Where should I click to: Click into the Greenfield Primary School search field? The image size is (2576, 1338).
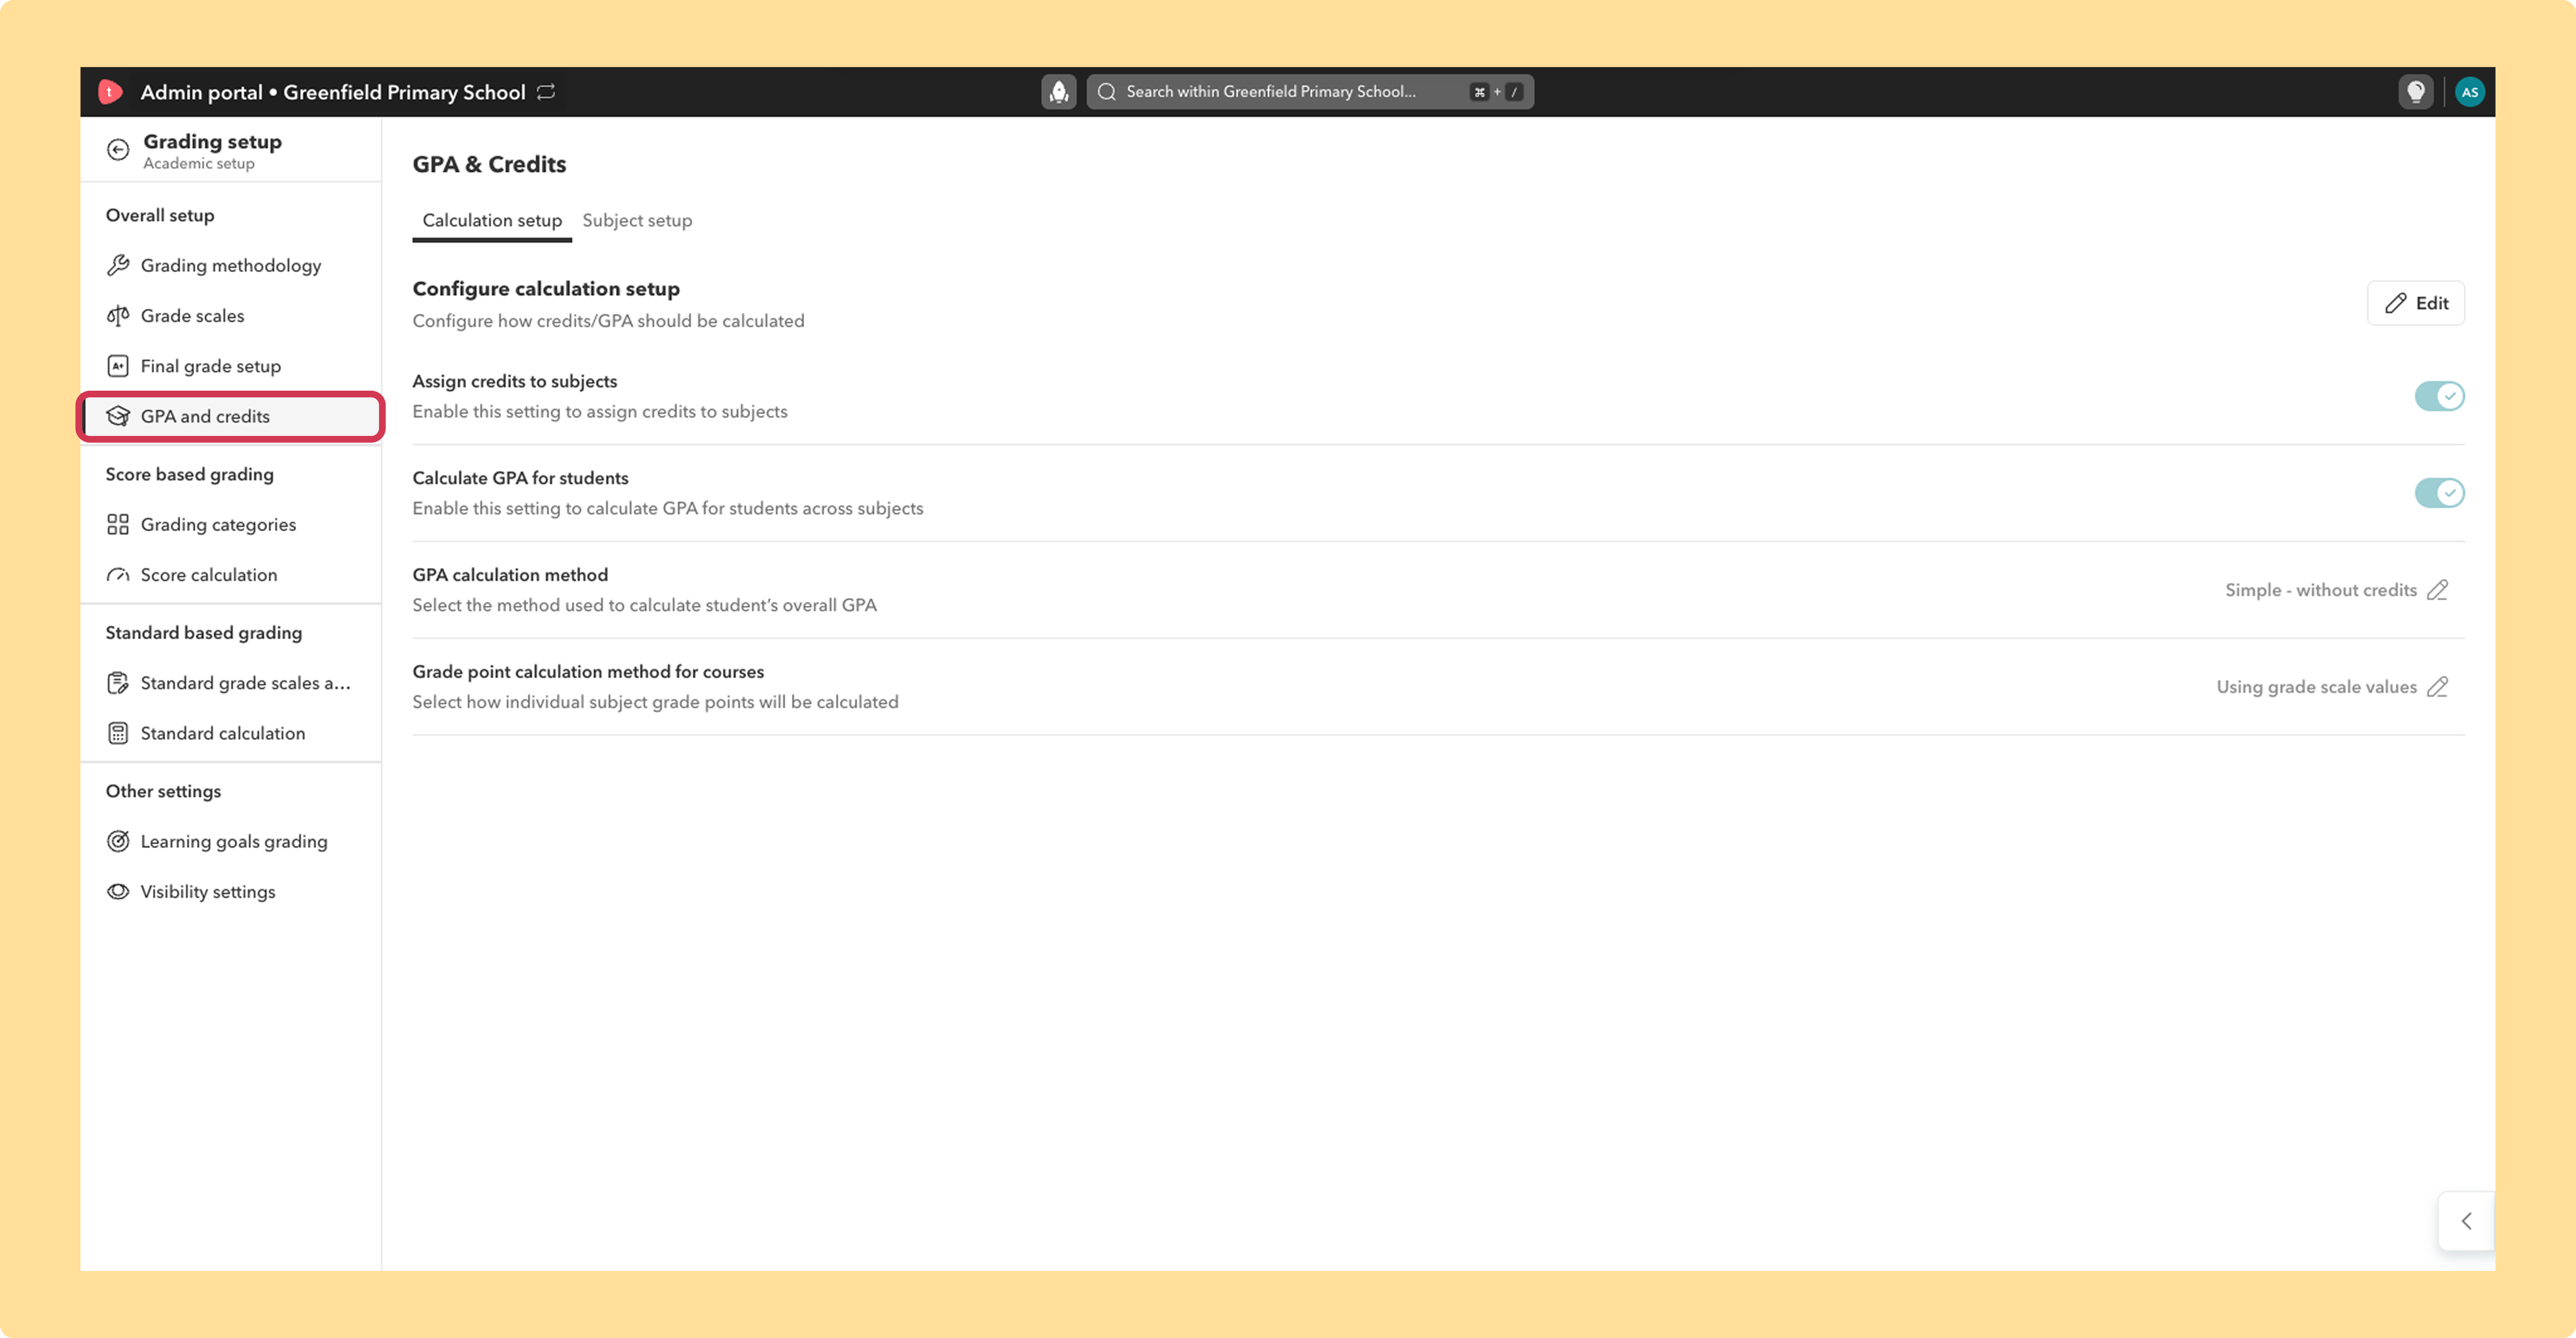pyautogui.click(x=1310, y=92)
